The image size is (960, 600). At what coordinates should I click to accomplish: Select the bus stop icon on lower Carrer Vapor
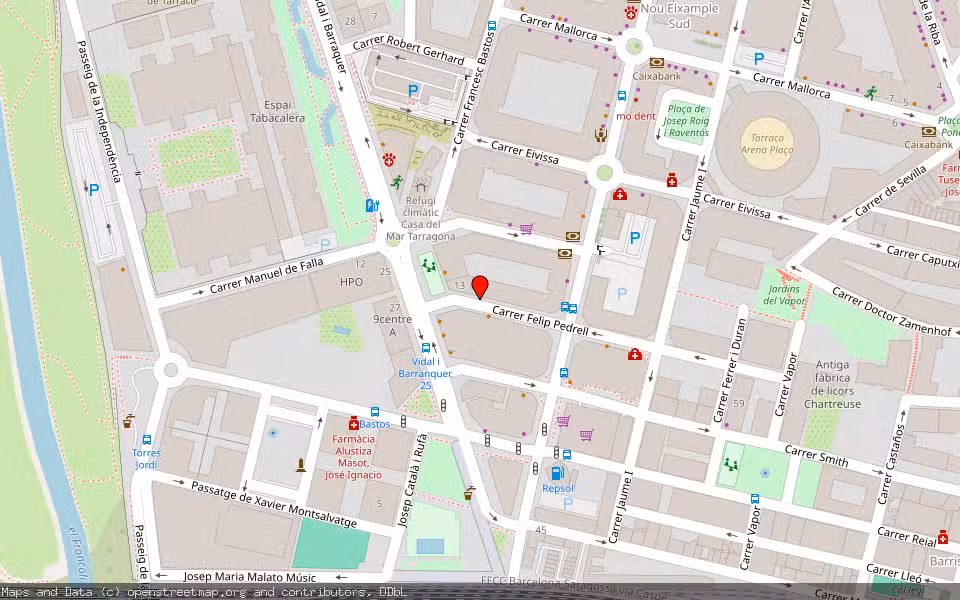coord(755,499)
